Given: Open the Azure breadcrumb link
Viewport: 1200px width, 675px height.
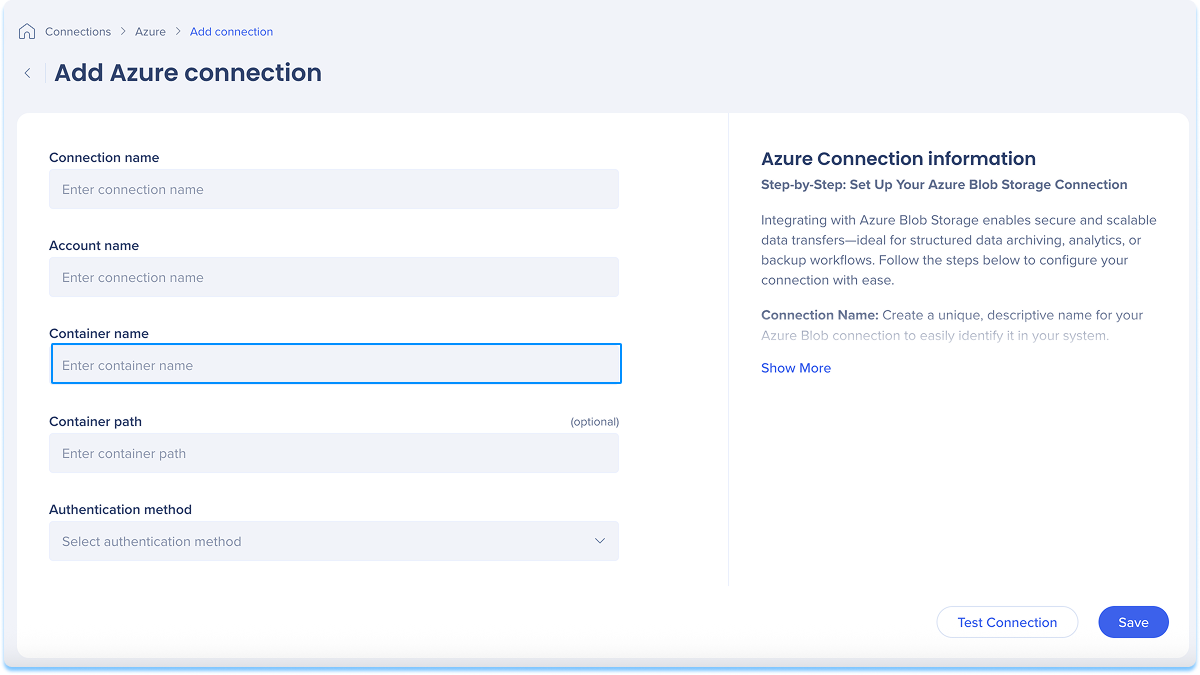Looking at the screenshot, I should coord(151,32).
